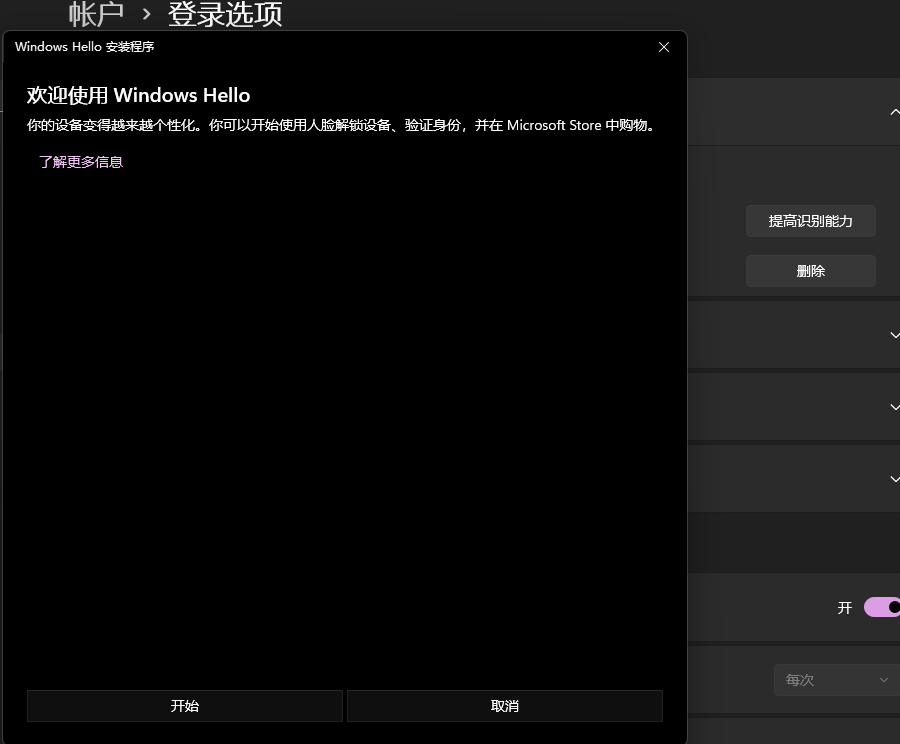Click the 欢迎使用 Windows Hello heading
This screenshot has height=744, width=900.
point(138,95)
